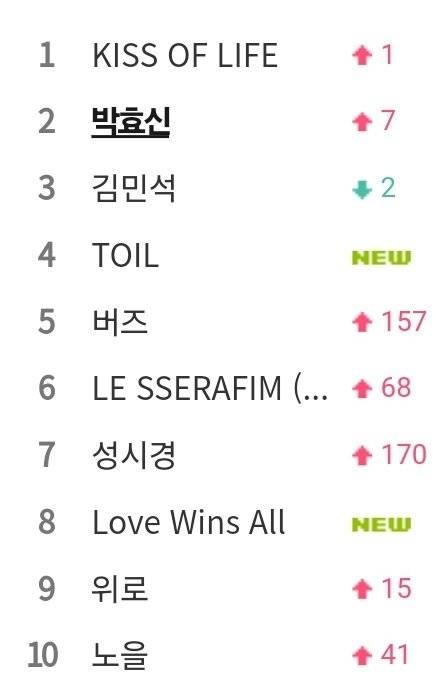Click the NEW badge for Love Wins All
Screen dimensions: 444x698
click(381, 524)
